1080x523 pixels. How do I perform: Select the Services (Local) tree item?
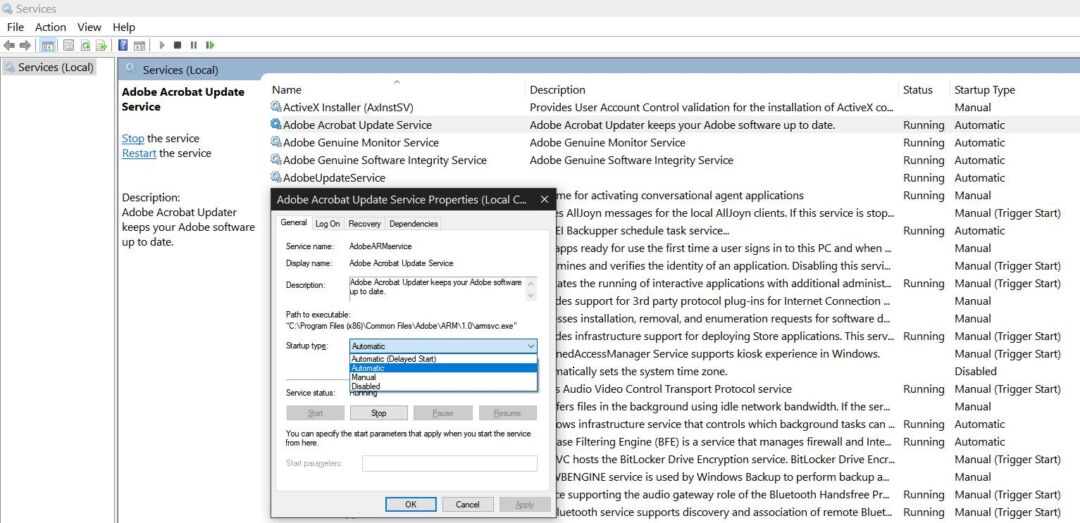click(x=56, y=67)
